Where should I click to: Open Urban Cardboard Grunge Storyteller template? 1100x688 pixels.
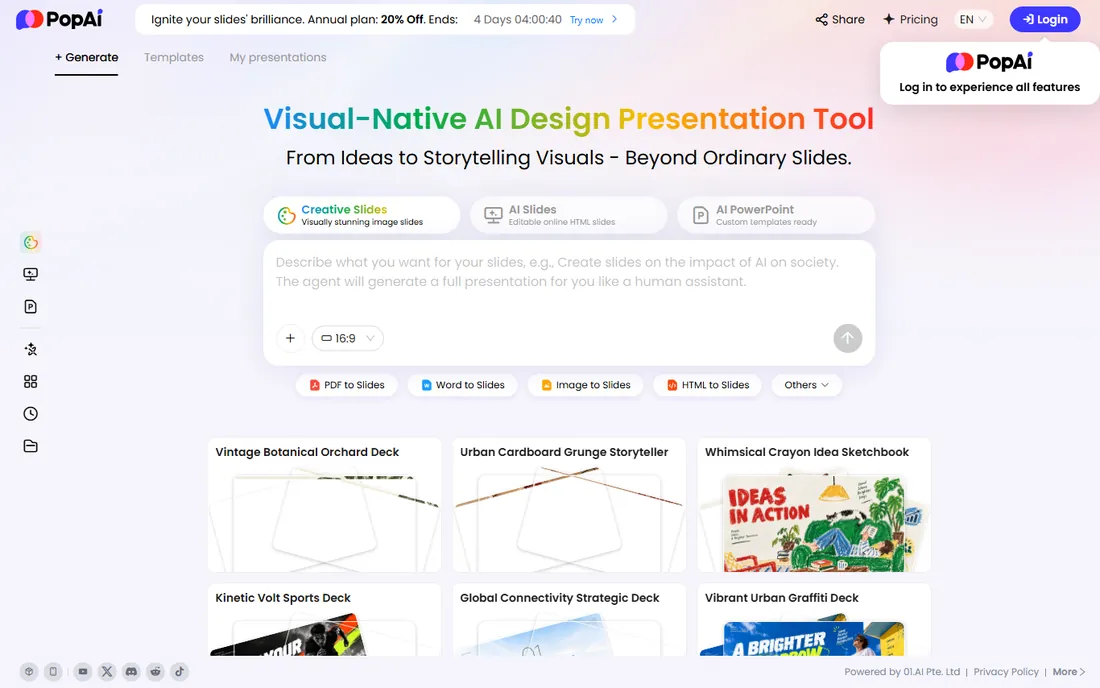coord(569,505)
